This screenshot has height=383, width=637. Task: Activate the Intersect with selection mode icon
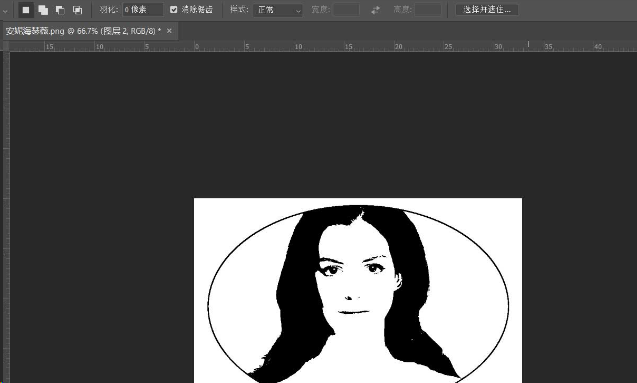coord(77,10)
